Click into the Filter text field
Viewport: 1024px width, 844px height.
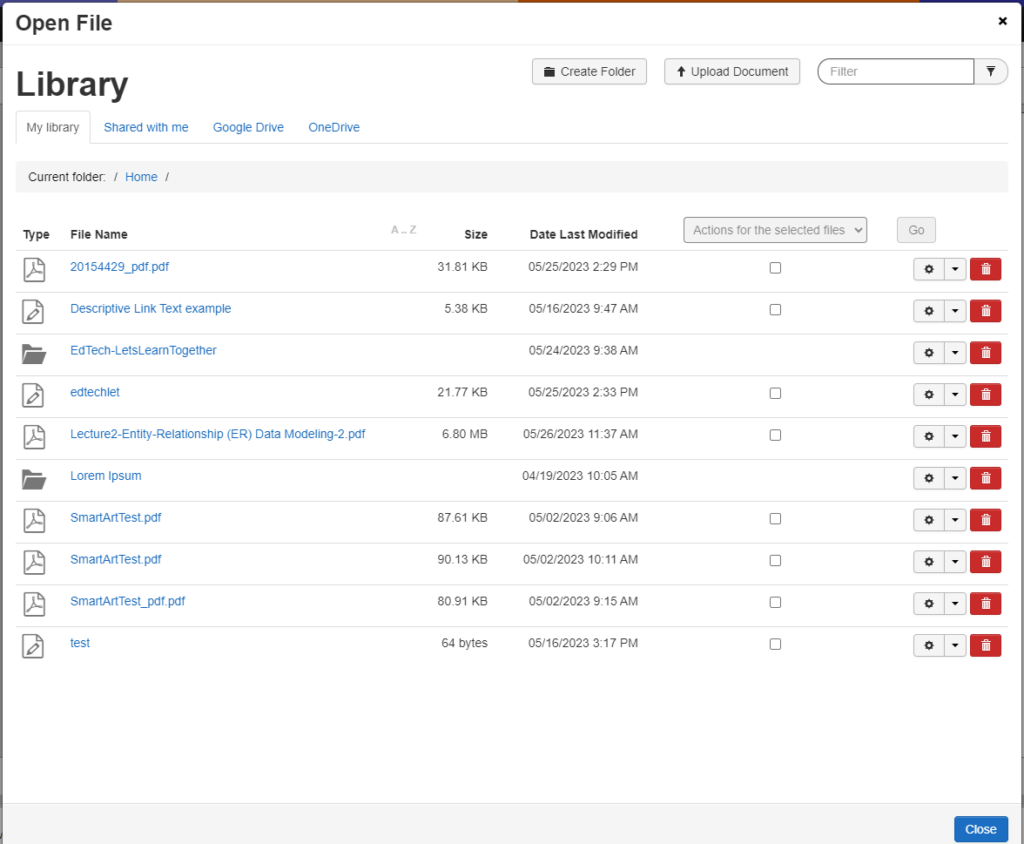tap(896, 72)
